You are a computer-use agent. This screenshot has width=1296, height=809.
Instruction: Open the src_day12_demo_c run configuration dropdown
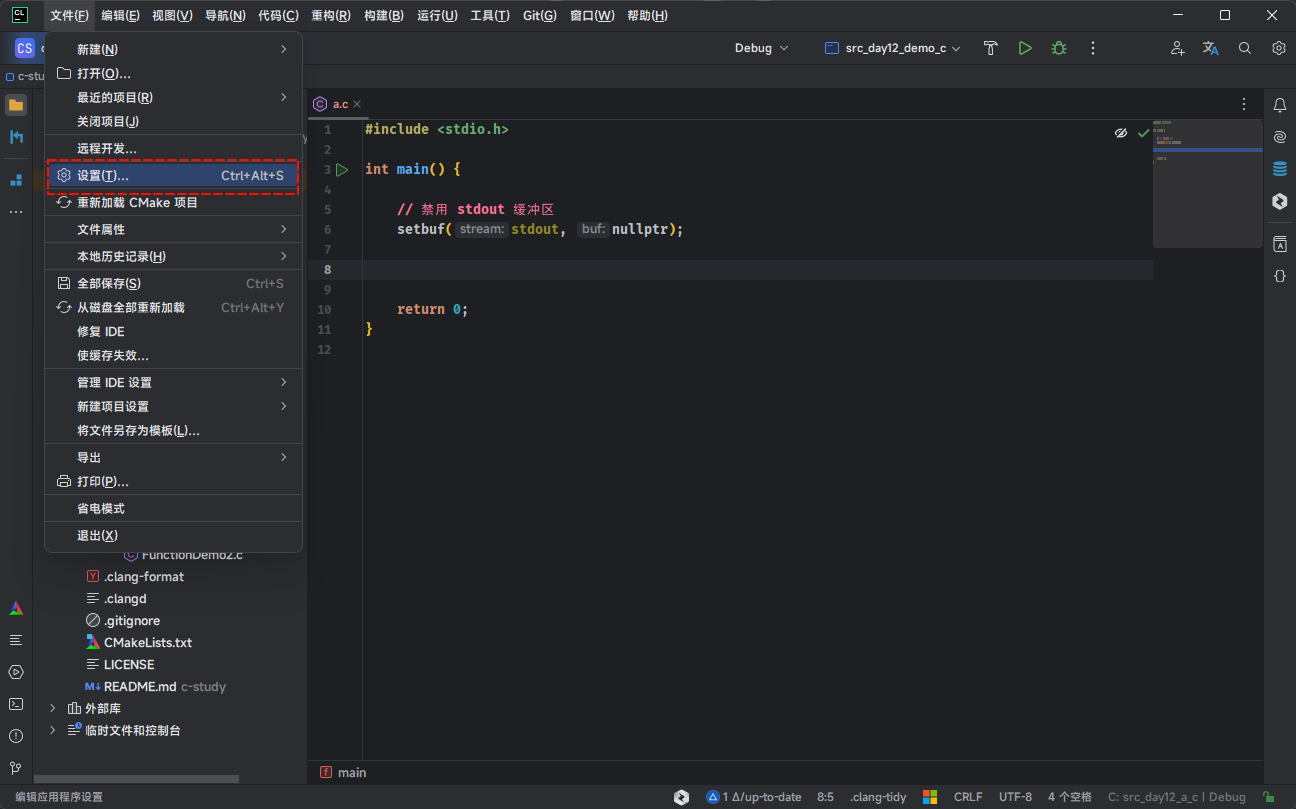[x=892, y=48]
